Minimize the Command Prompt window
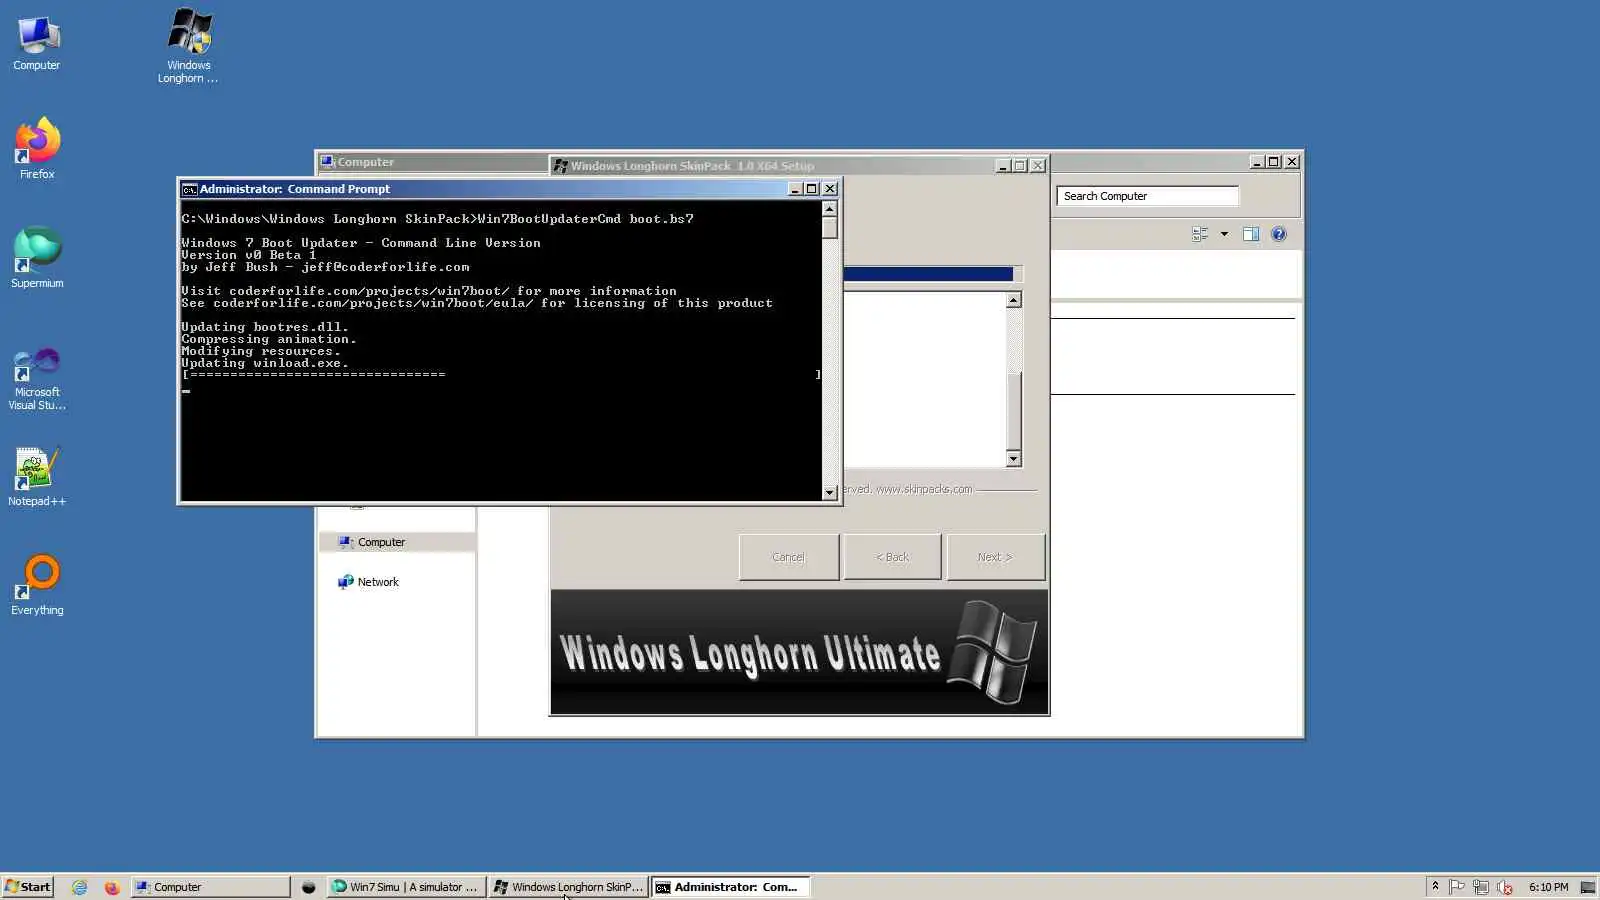 [795, 189]
